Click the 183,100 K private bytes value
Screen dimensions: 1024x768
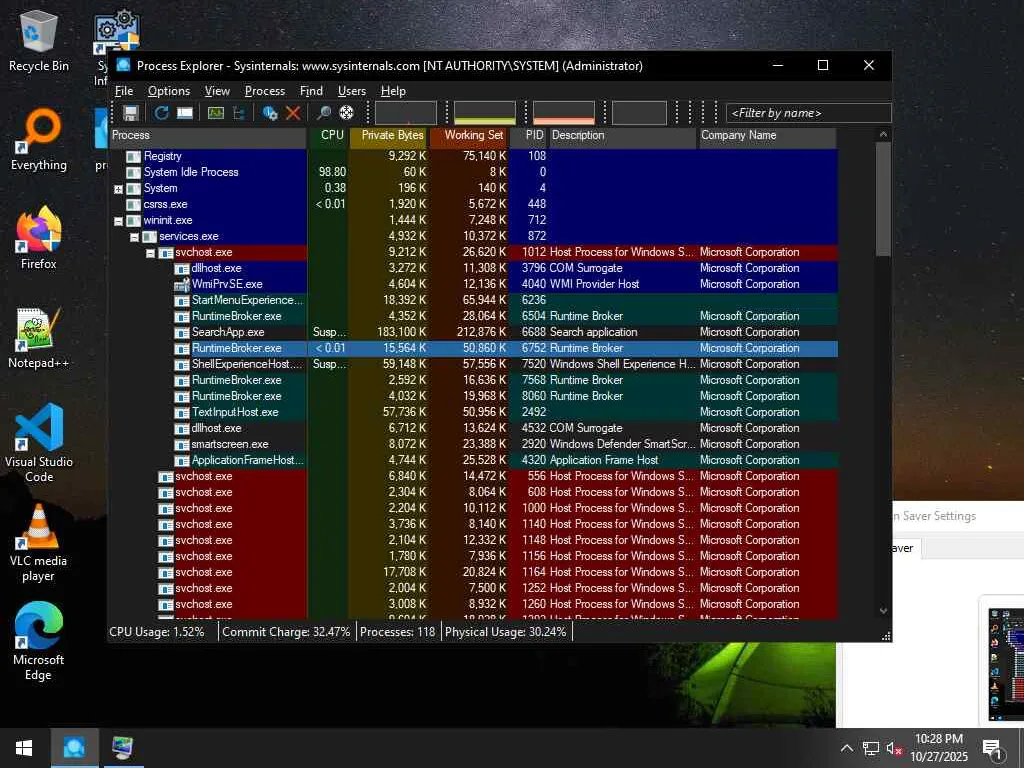coord(402,332)
